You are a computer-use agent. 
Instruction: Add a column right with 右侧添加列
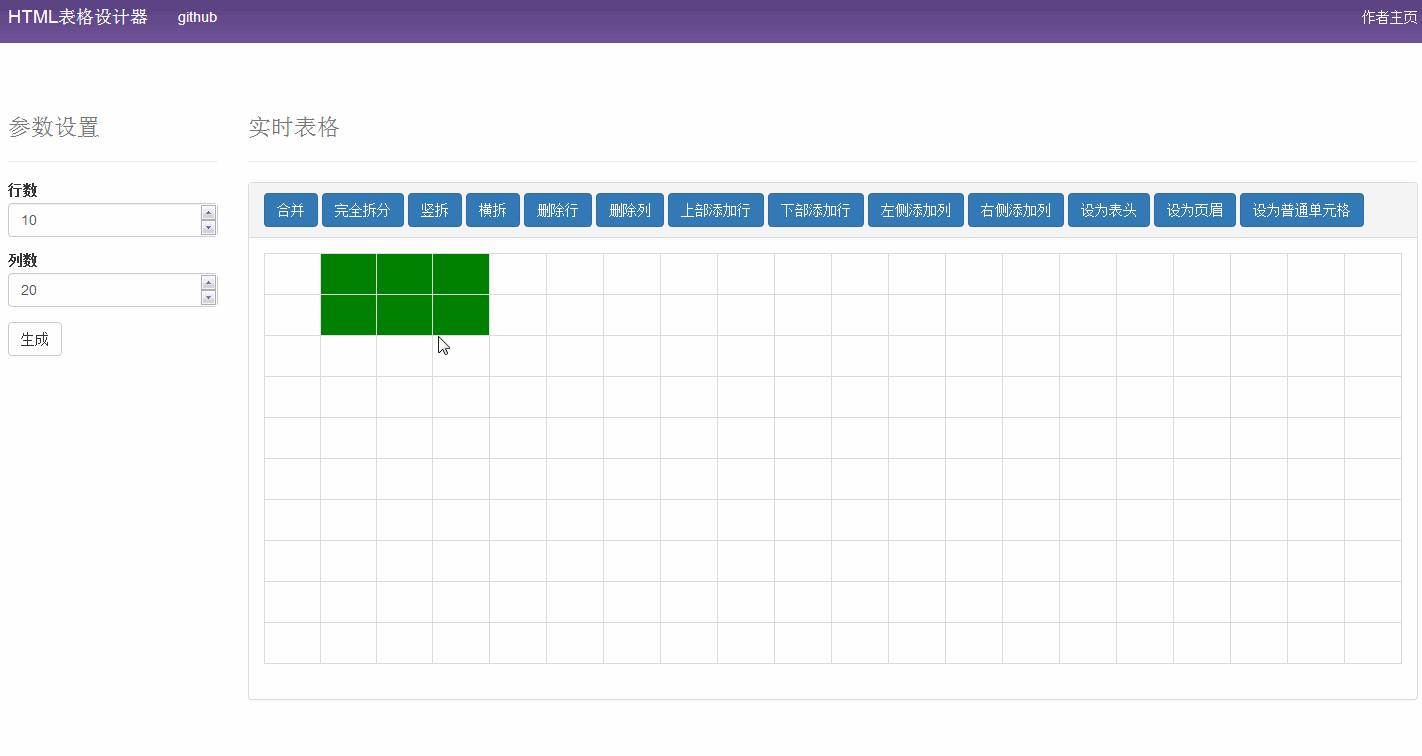(x=1016, y=211)
